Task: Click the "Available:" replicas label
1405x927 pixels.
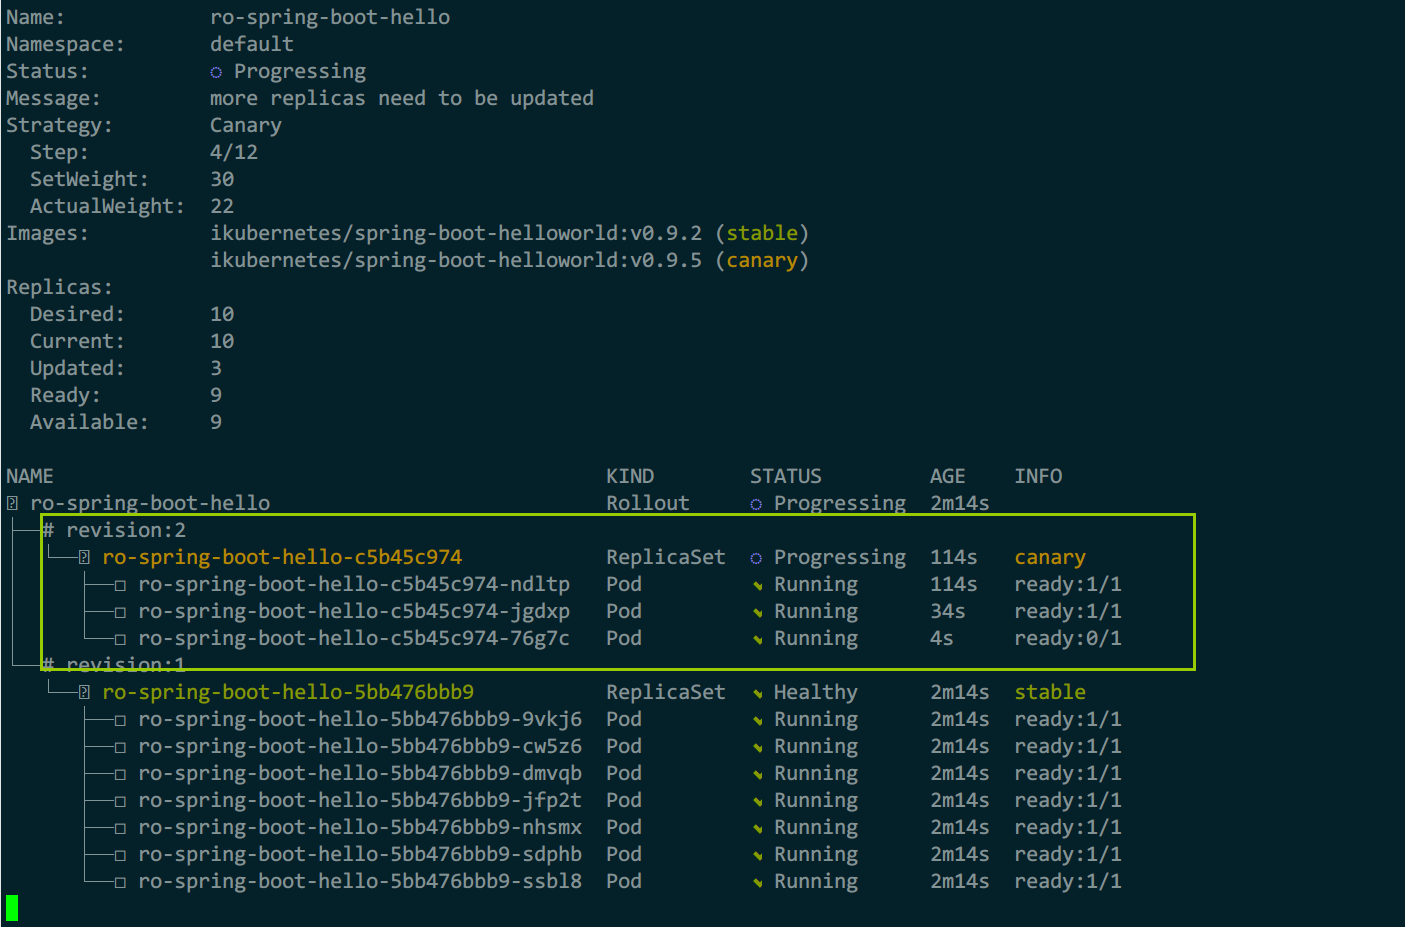Action: tap(89, 422)
